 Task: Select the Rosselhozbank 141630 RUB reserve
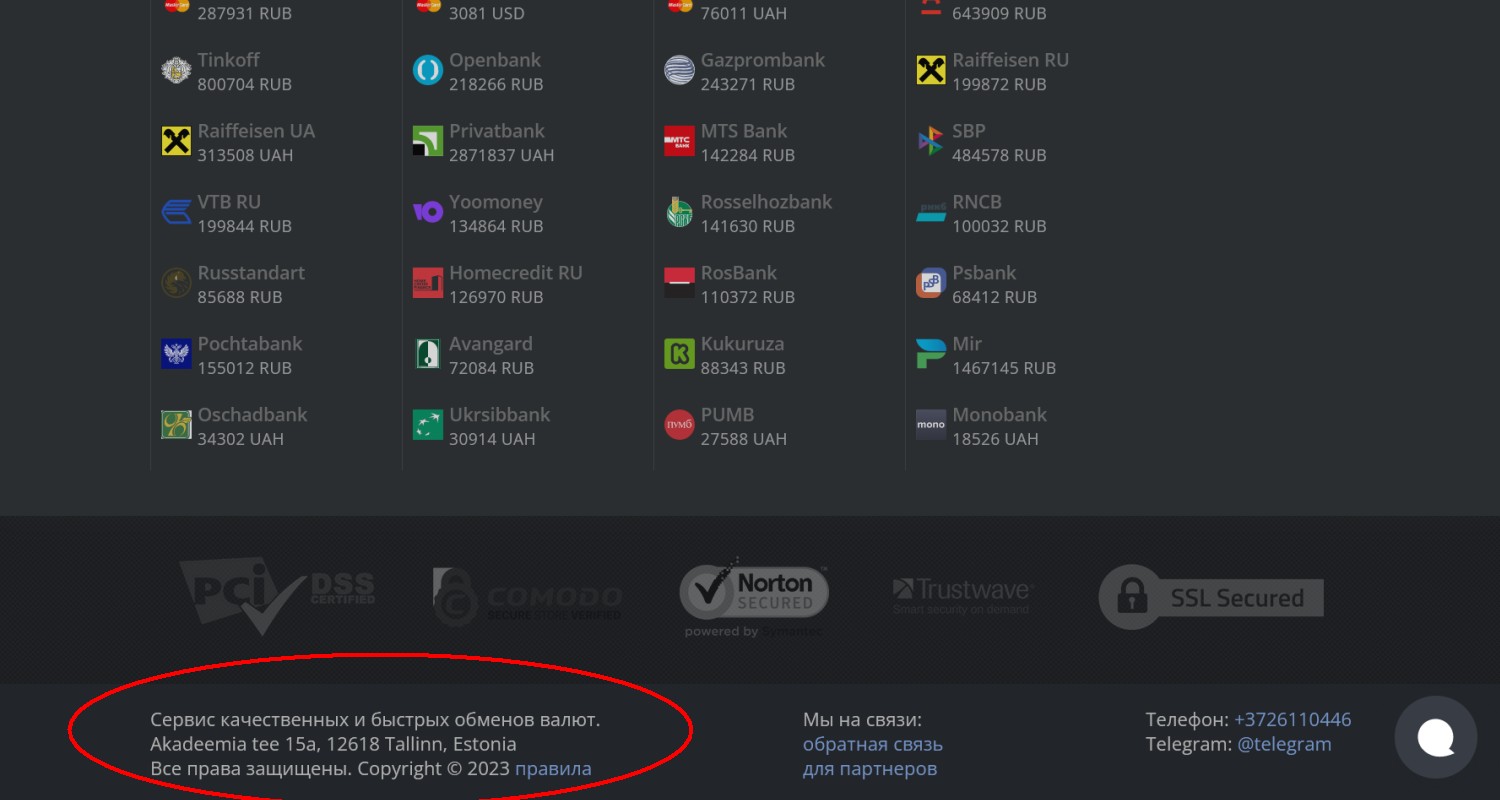[748, 226]
